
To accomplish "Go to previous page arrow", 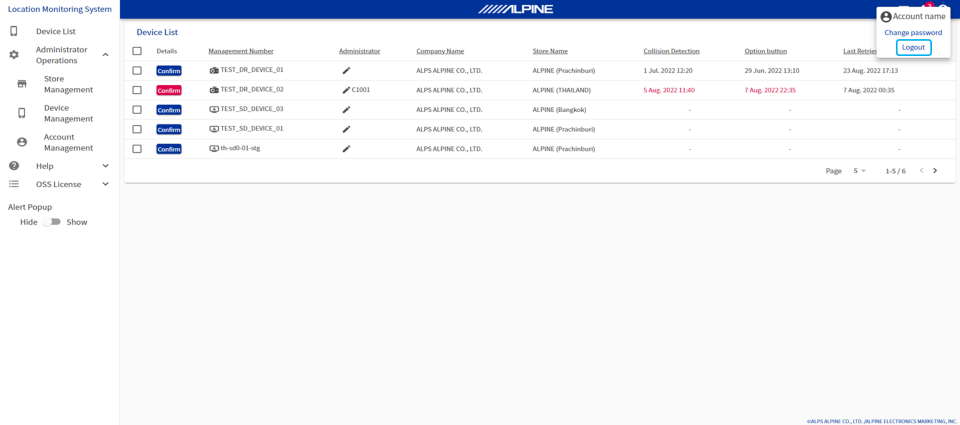I will click(921, 171).
